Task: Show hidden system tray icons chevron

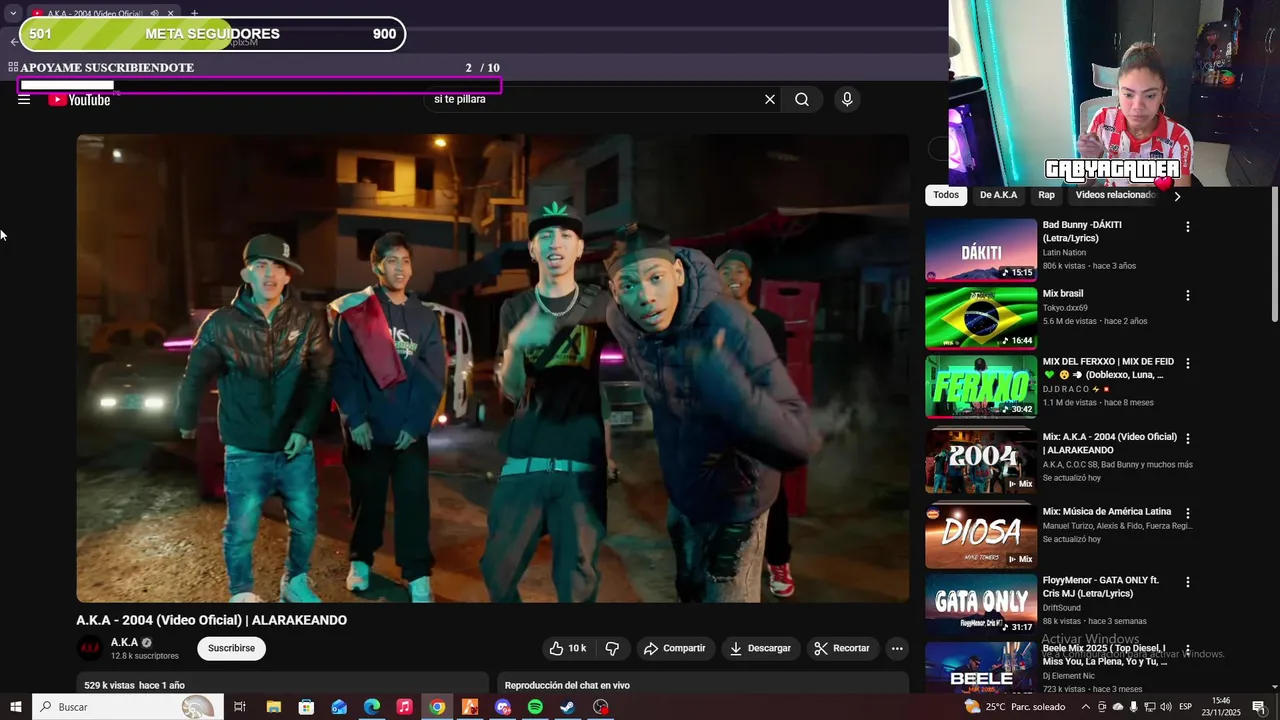Action: [1086, 707]
